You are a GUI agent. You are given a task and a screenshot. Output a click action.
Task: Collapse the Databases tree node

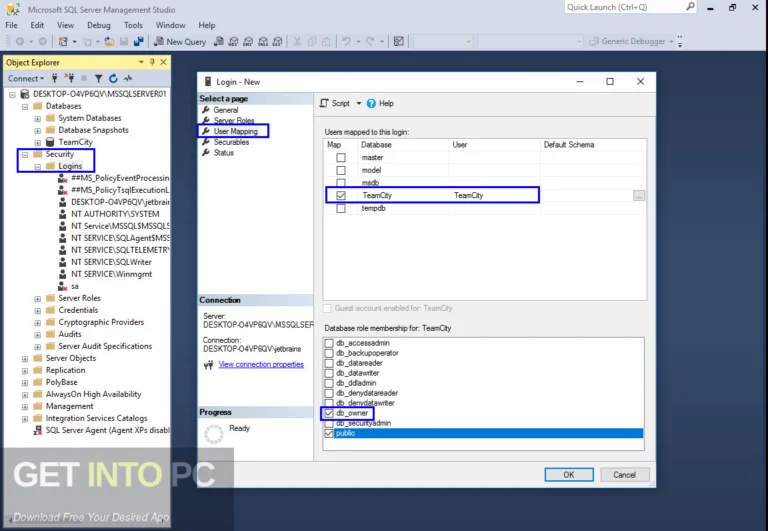[x=25, y=106]
